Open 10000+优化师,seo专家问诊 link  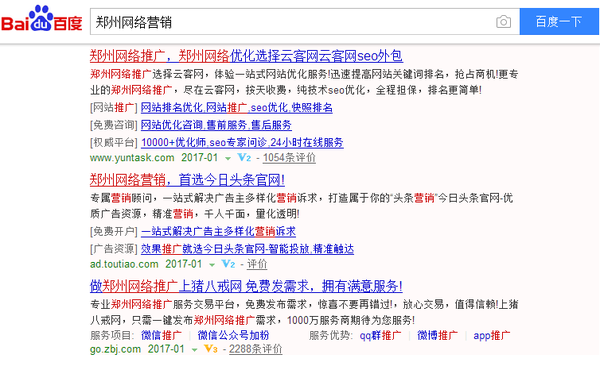(x=242, y=142)
